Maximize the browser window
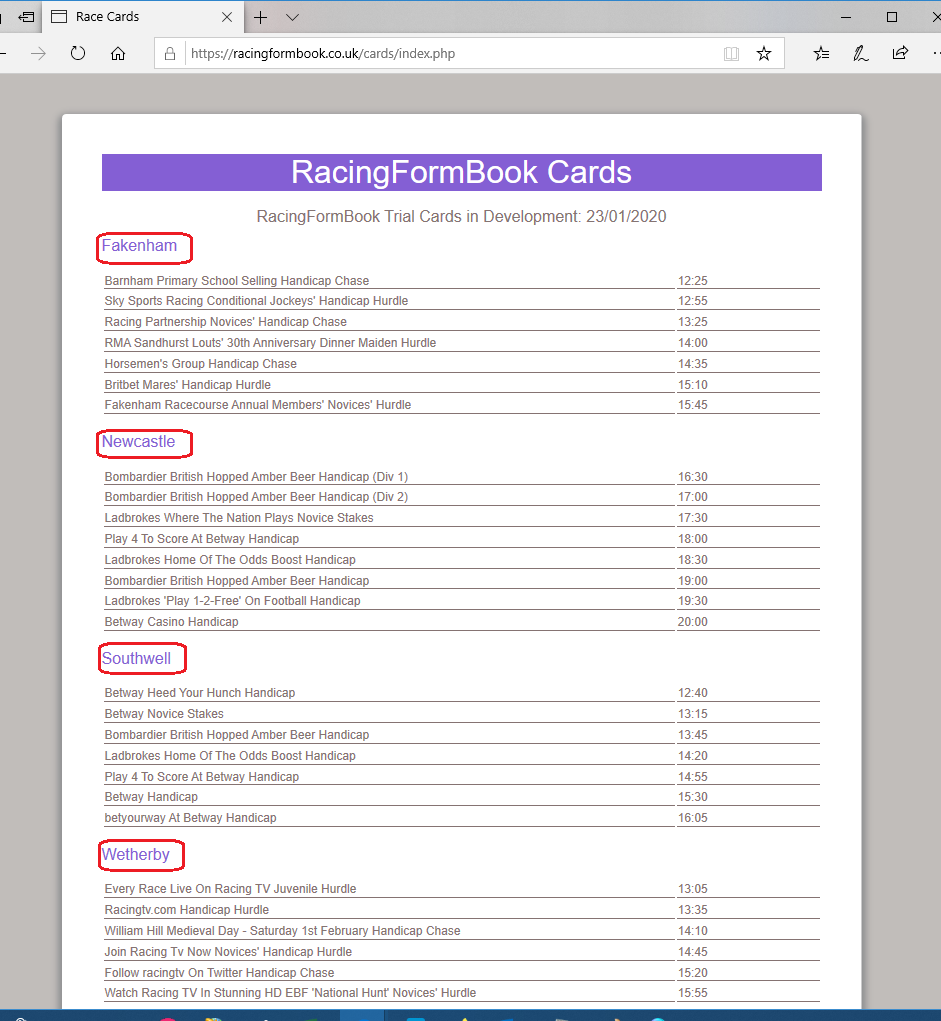The width and height of the screenshot is (941, 1021). [892, 18]
